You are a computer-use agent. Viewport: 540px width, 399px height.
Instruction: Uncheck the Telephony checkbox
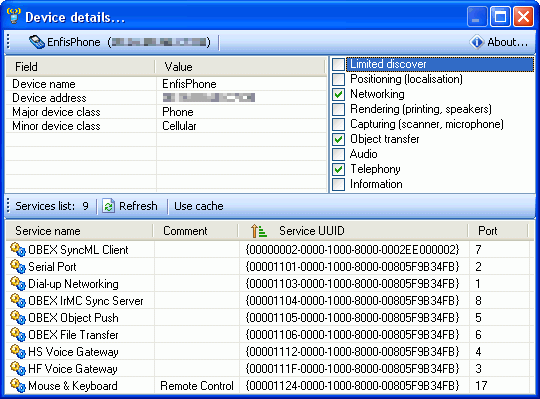pyautogui.click(x=339, y=169)
